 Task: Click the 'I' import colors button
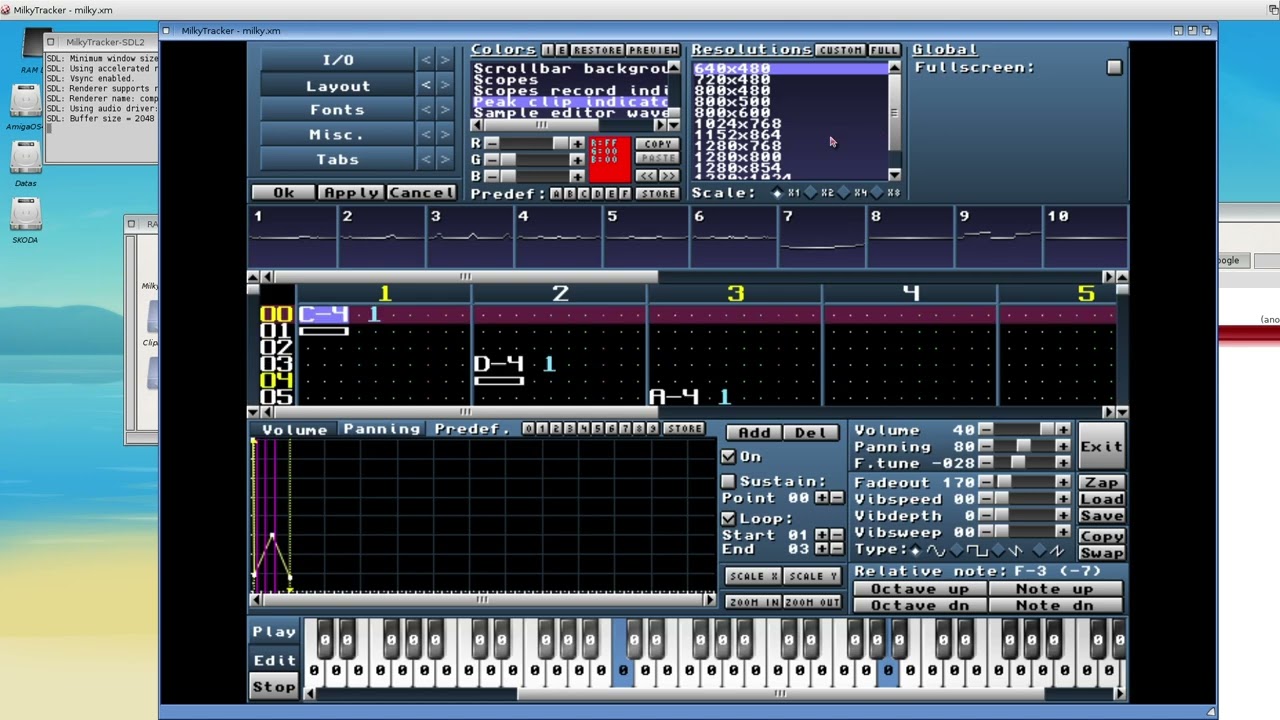click(x=547, y=50)
